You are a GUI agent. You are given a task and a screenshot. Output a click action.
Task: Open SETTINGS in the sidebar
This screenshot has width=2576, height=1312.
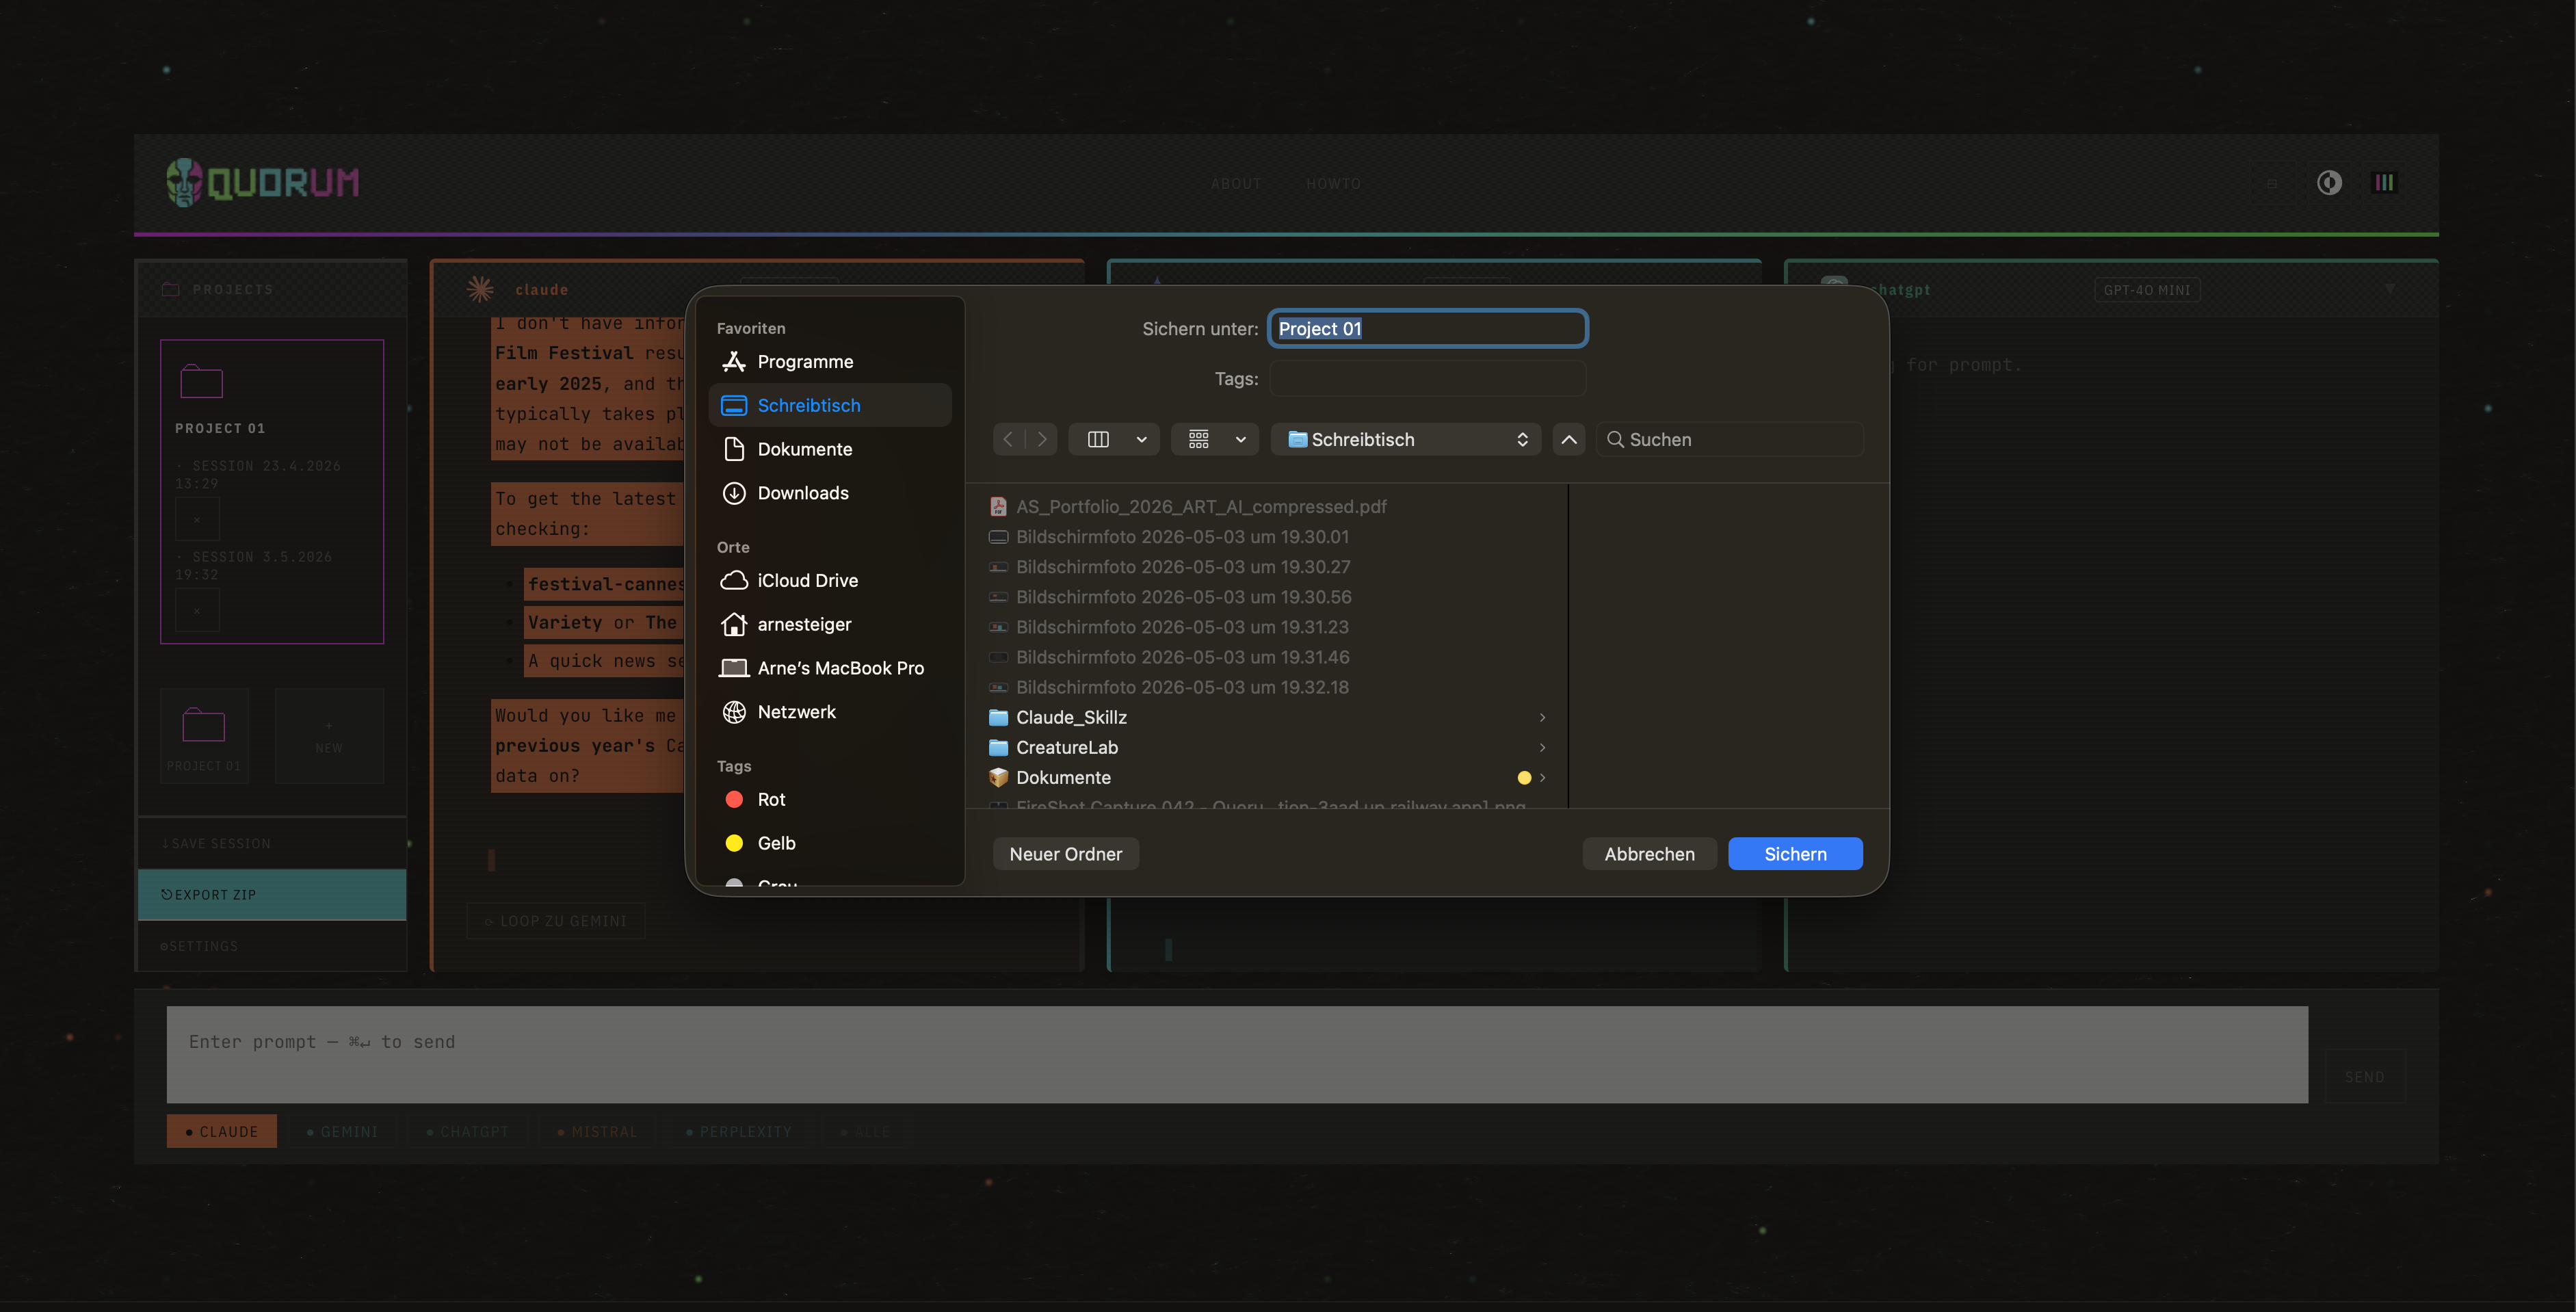272,946
